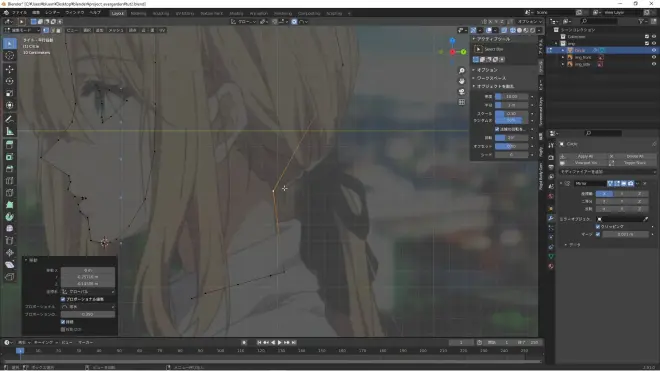Hide img_side object via outliner eye
This screenshot has width=660, height=371.
(654, 64)
